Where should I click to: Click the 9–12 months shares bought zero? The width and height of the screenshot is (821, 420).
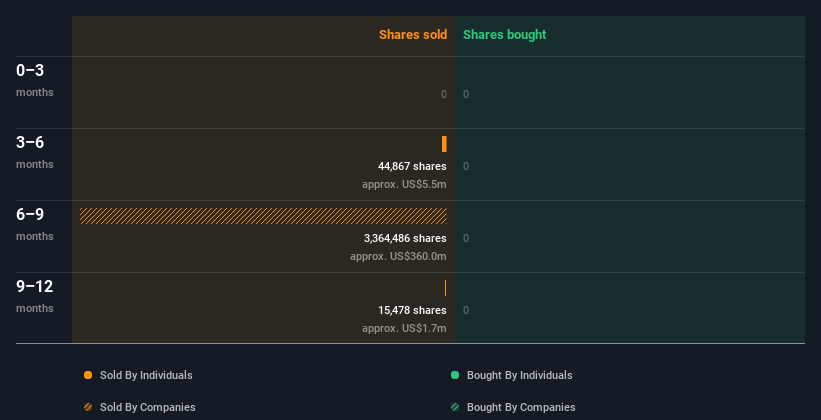(x=466, y=311)
